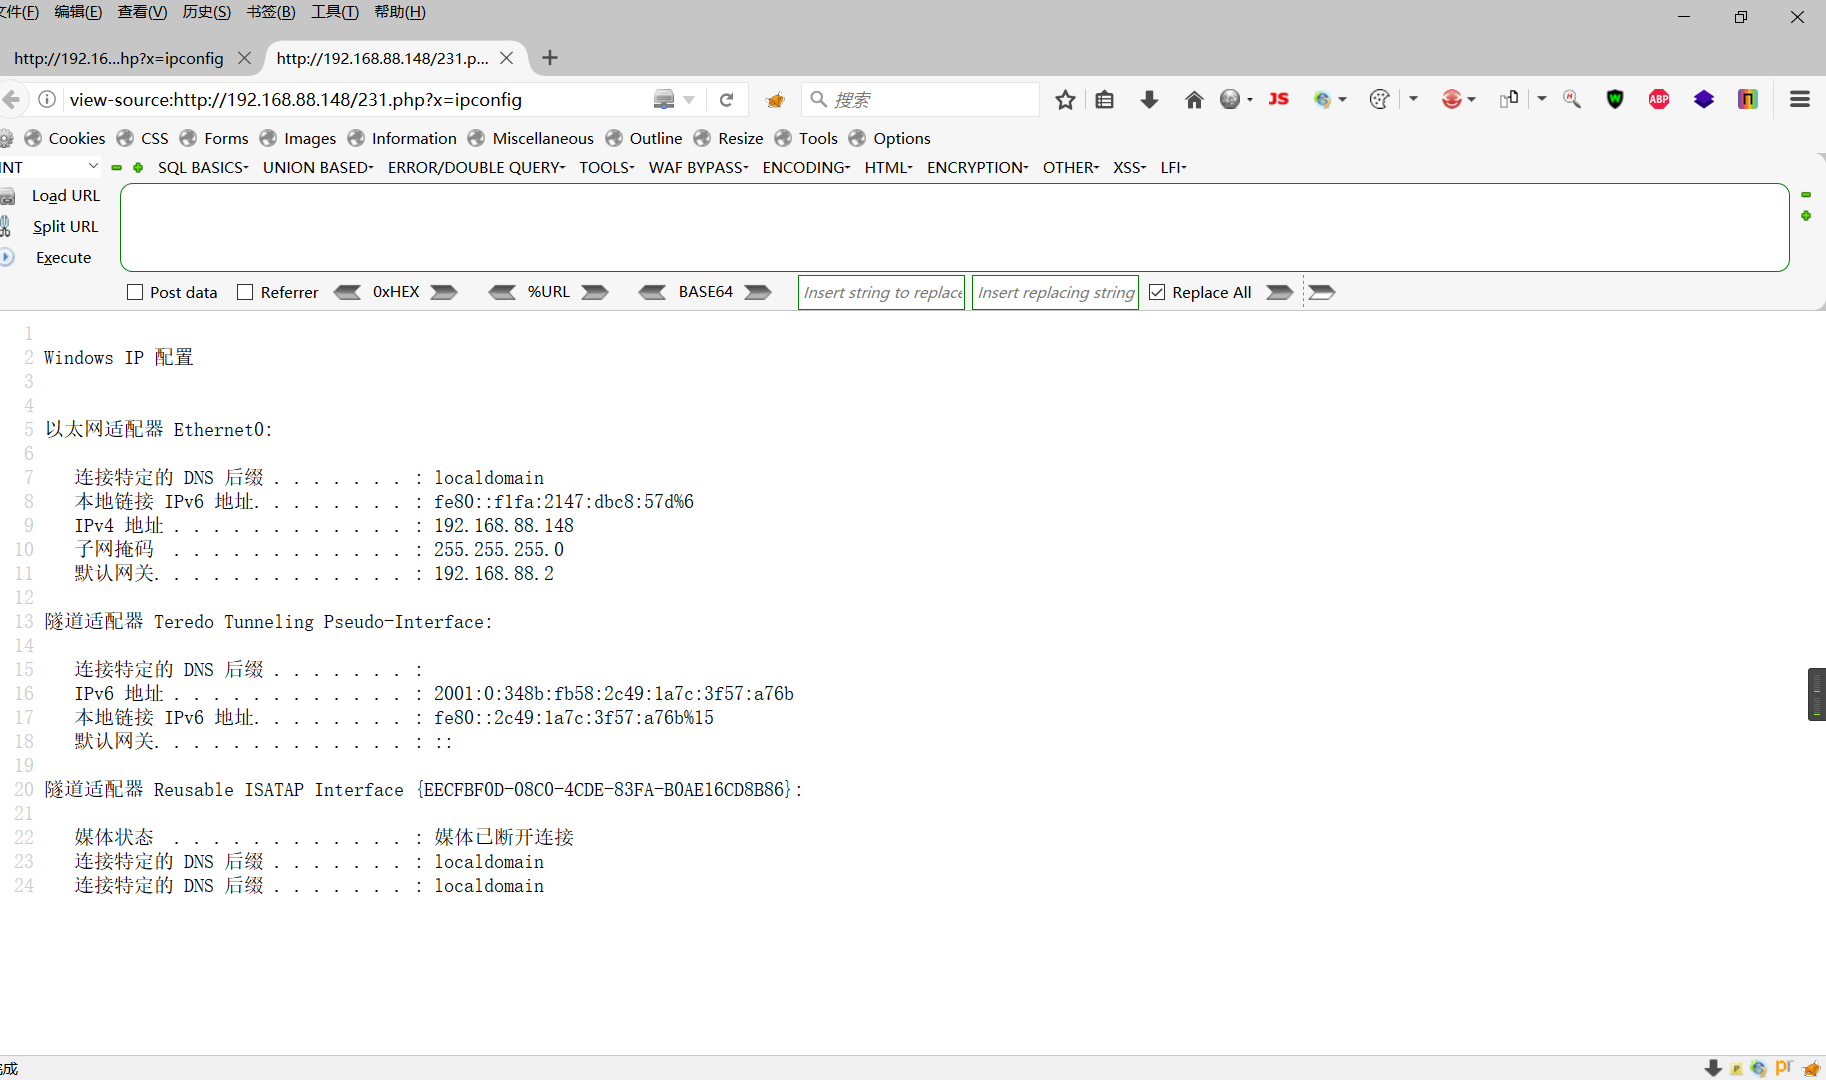Open the SQL BASICS dropdown
Viewport: 1826px width, 1080px height.
pyautogui.click(x=202, y=167)
